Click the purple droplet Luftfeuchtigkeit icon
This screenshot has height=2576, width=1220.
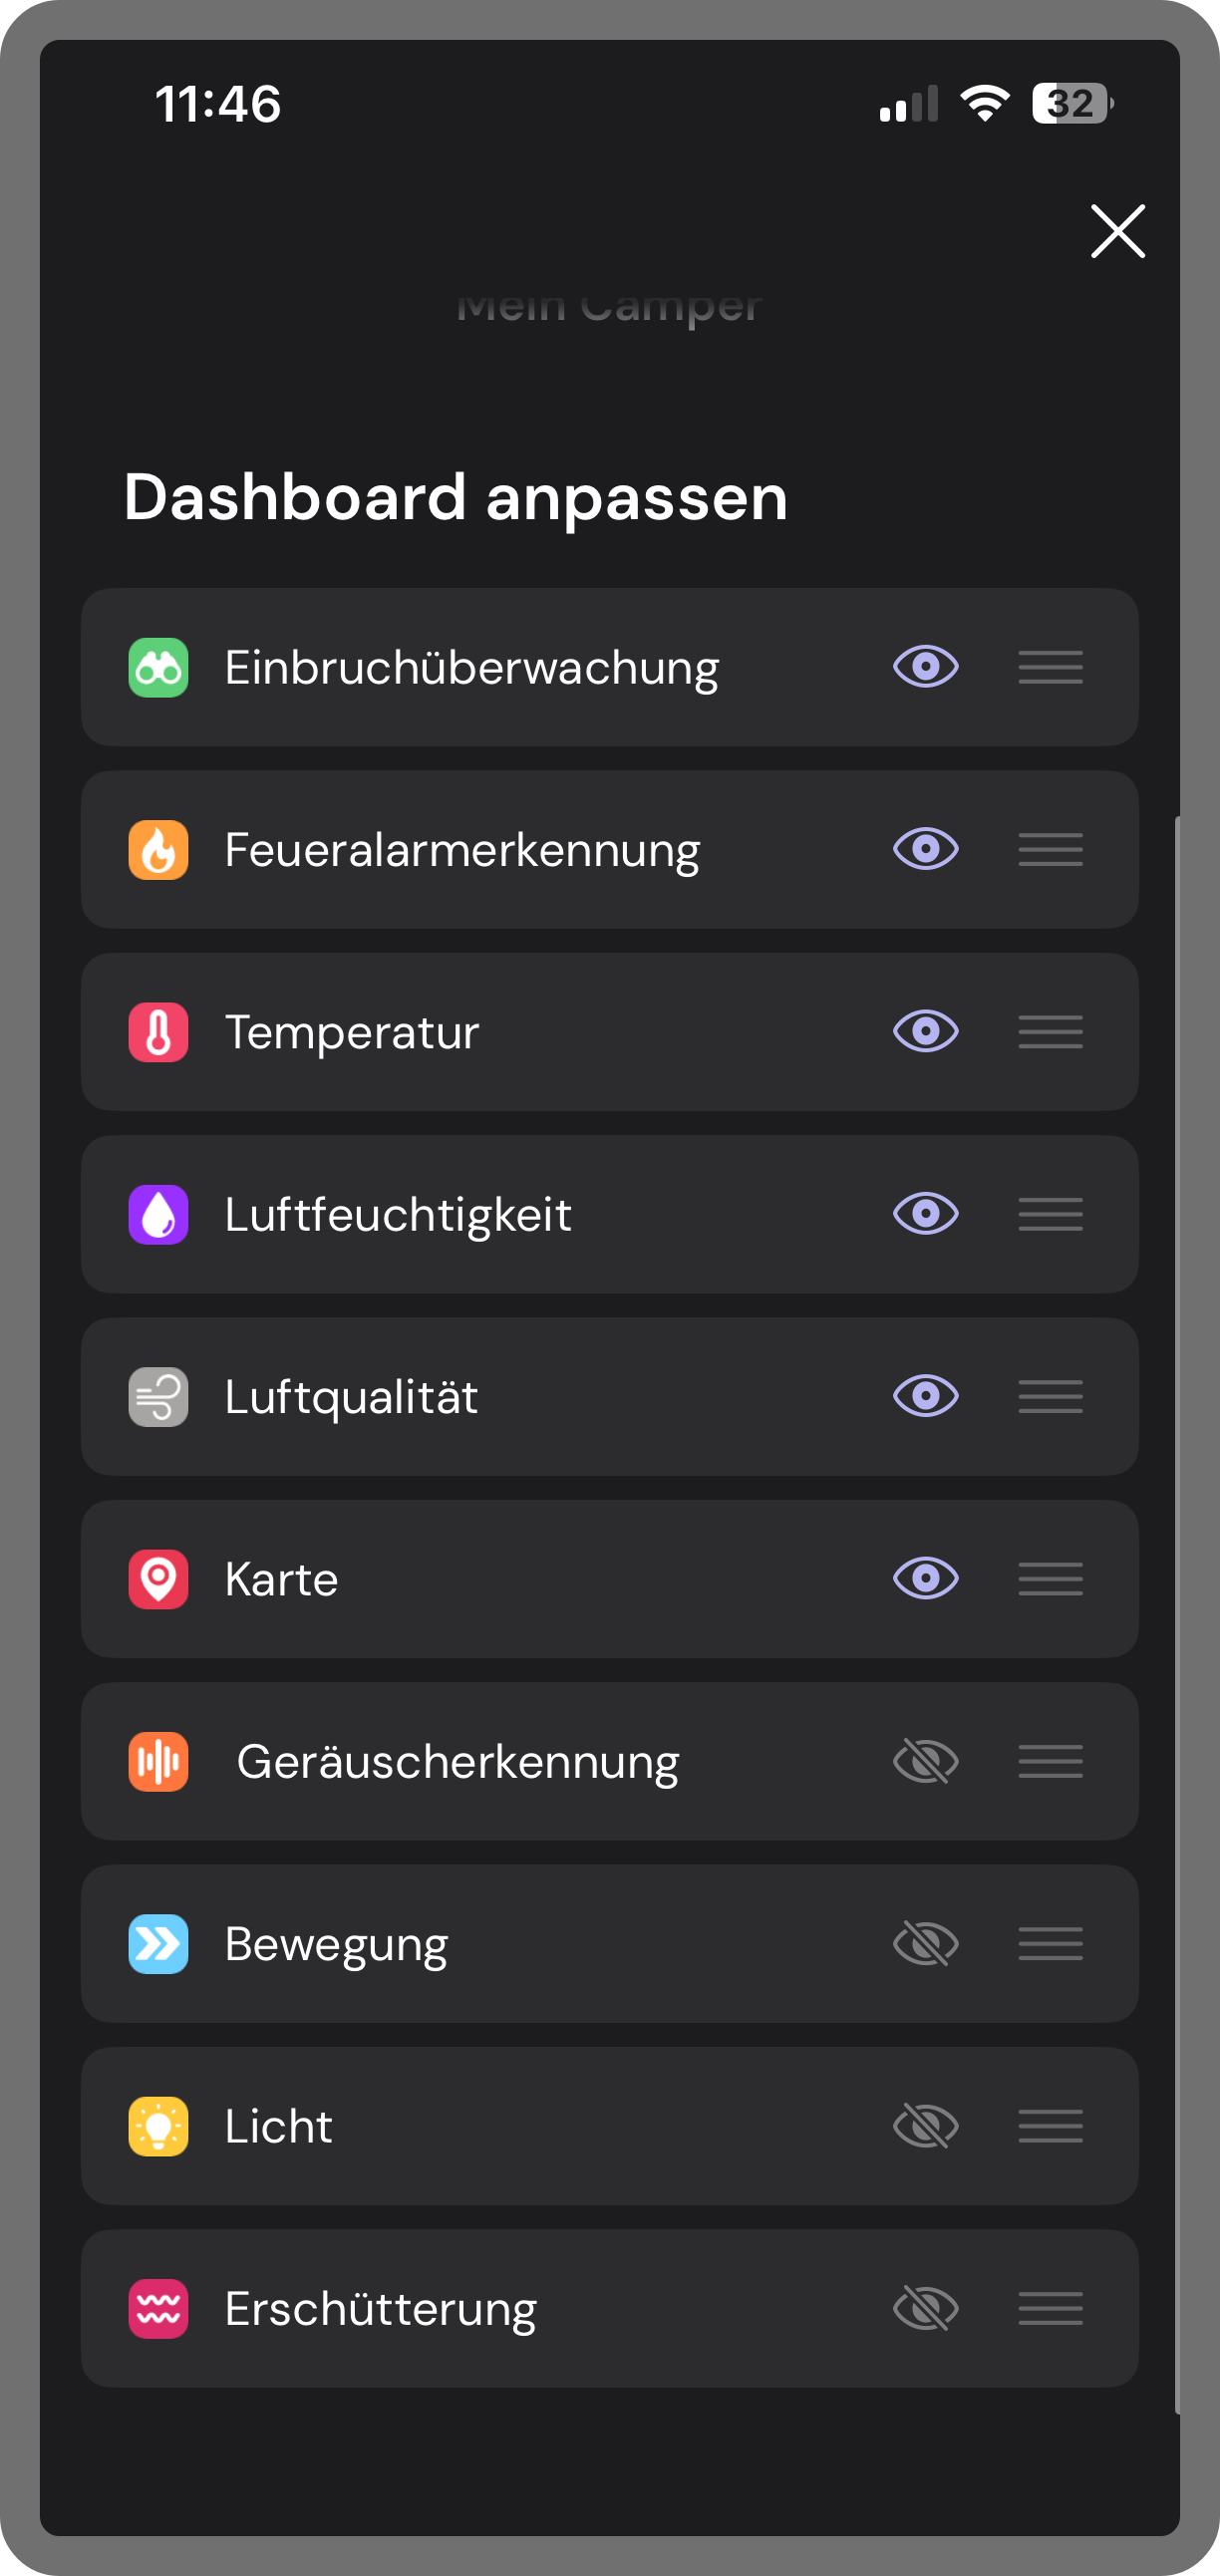tap(158, 1214)
